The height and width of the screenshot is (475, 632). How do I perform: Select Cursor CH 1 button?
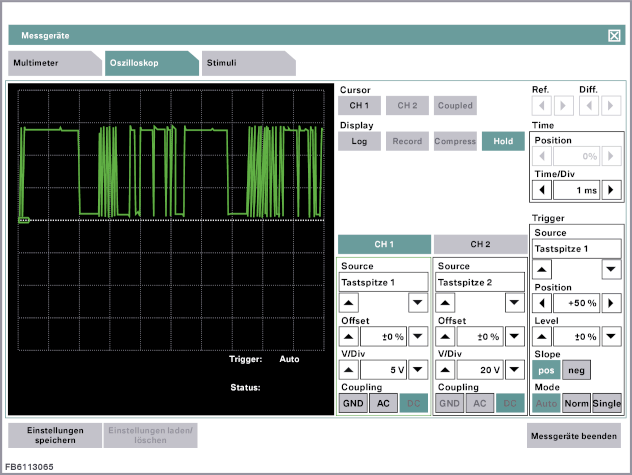(x=359, y=106)
